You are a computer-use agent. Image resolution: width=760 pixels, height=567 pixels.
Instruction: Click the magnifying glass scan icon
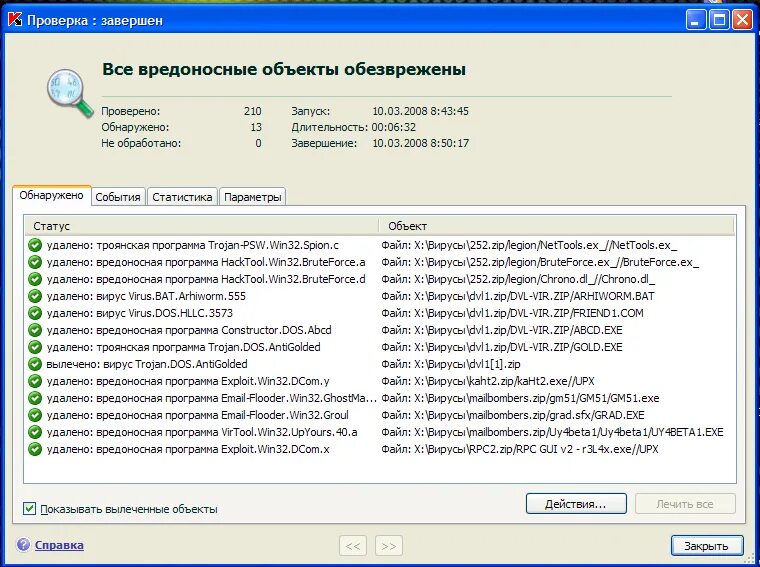tap(70, 93)
